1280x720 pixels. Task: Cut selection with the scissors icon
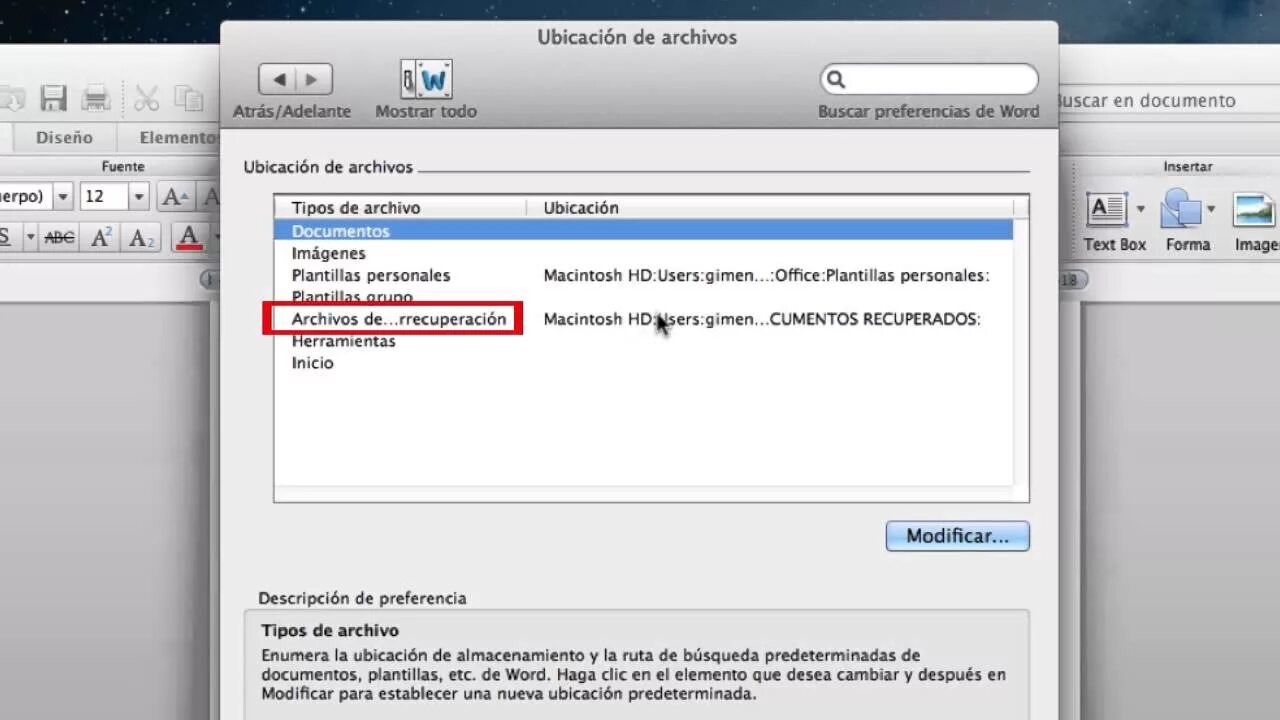pyautogui.click(x=147, y=98)
